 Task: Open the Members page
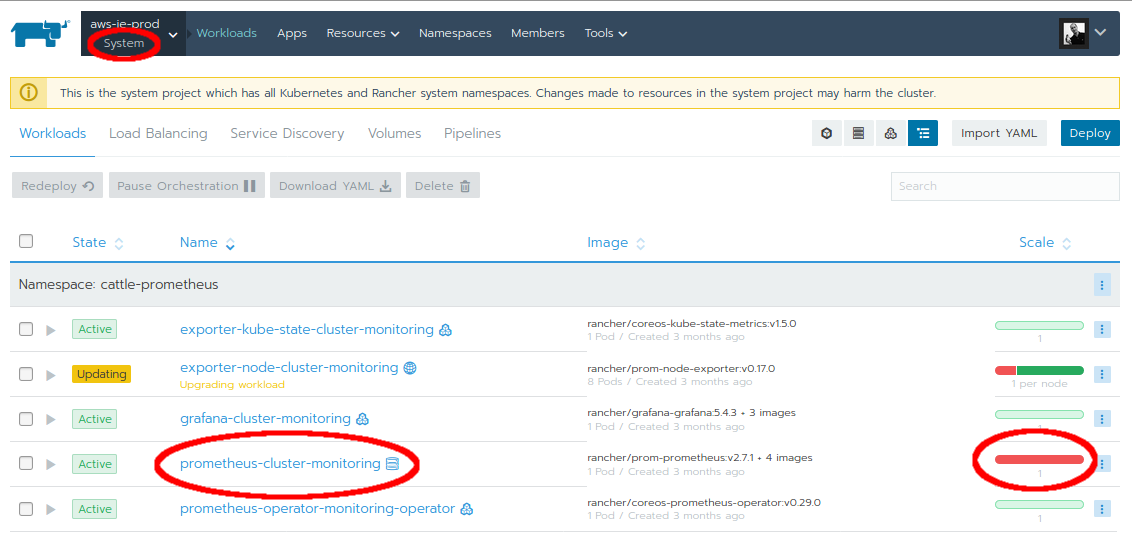(538, 33)
